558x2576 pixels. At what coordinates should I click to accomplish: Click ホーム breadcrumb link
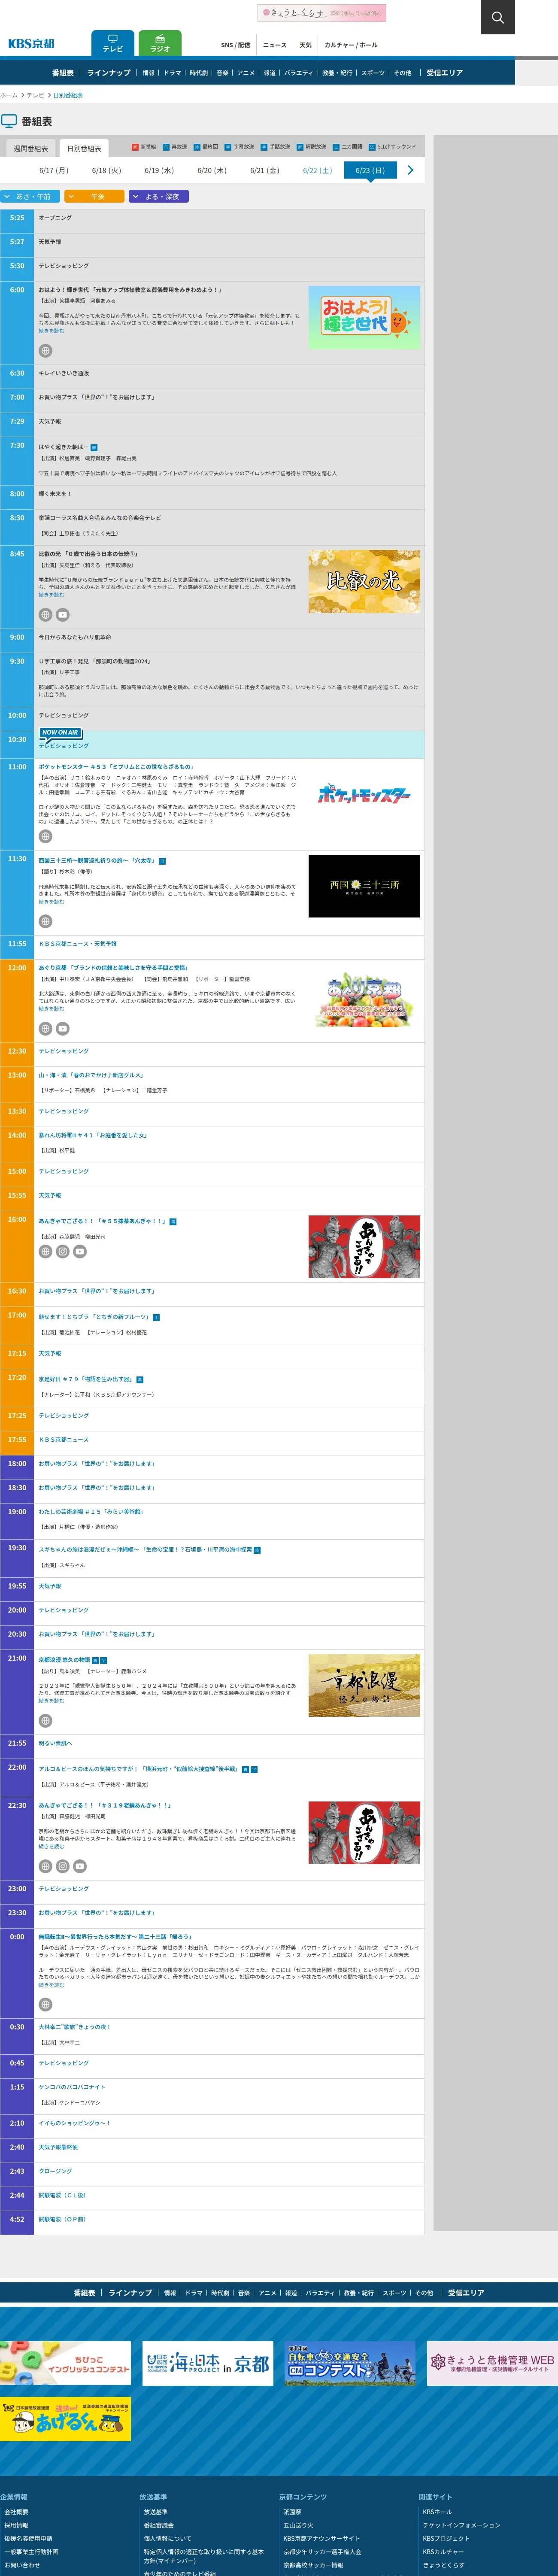(9, 95)
